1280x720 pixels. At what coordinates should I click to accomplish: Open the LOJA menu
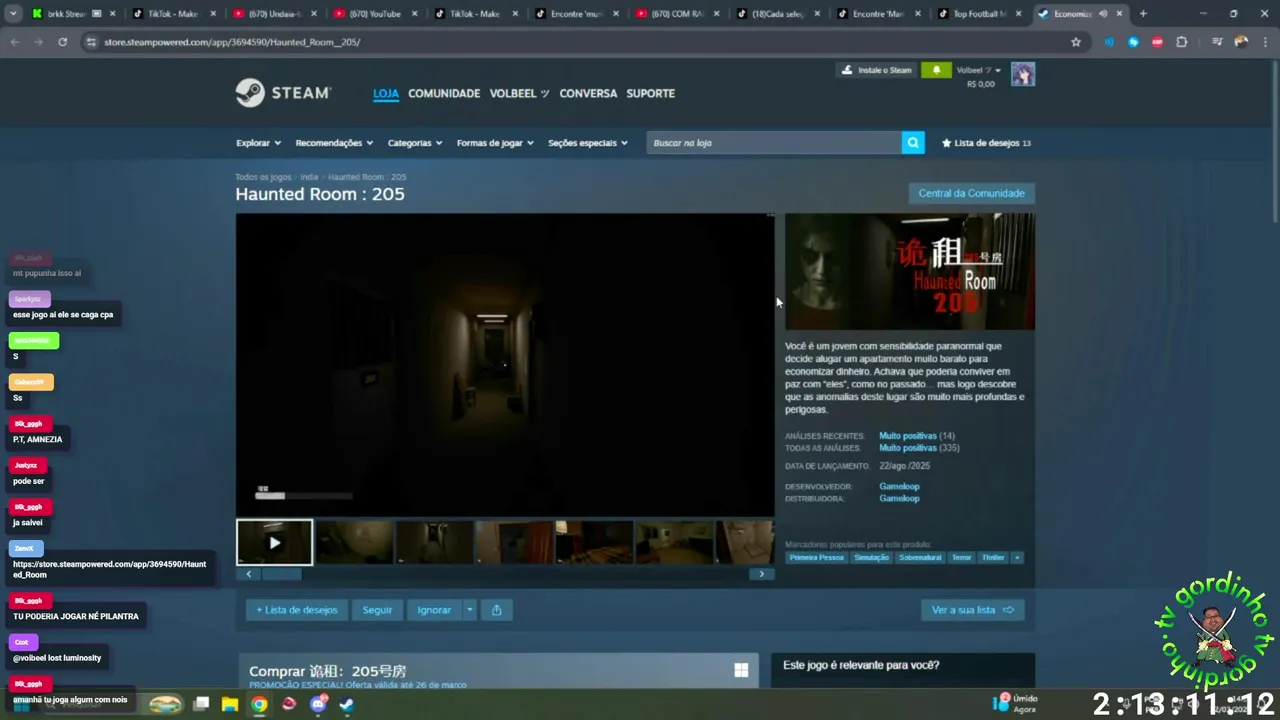pyautogui.click(x=386, y=93)
